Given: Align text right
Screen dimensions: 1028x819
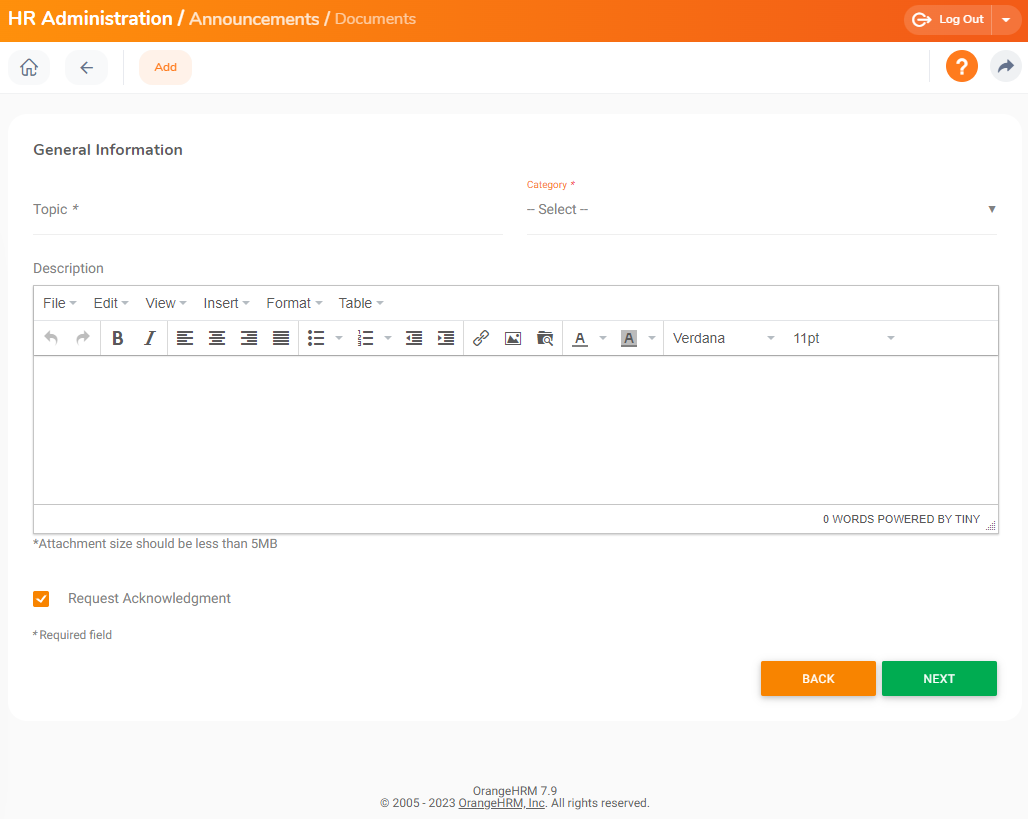Looking at the screenshot, I should pos(249,338).
